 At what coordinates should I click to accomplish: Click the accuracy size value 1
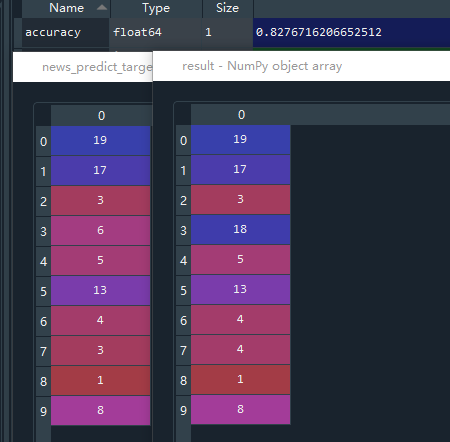pos(227,32)
